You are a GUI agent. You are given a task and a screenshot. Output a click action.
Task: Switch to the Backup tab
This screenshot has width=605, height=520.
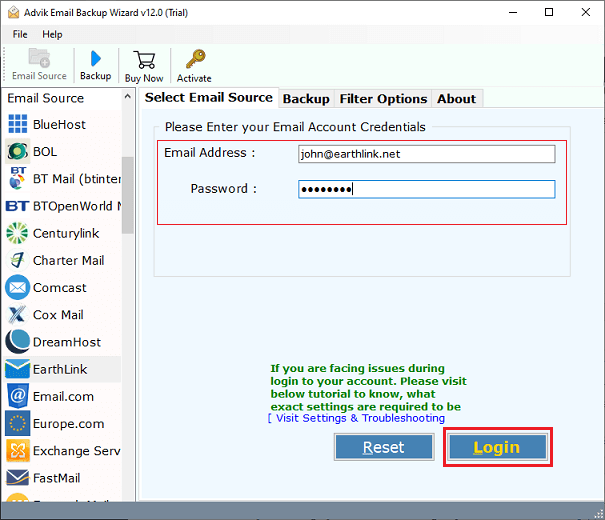[306, 99]
